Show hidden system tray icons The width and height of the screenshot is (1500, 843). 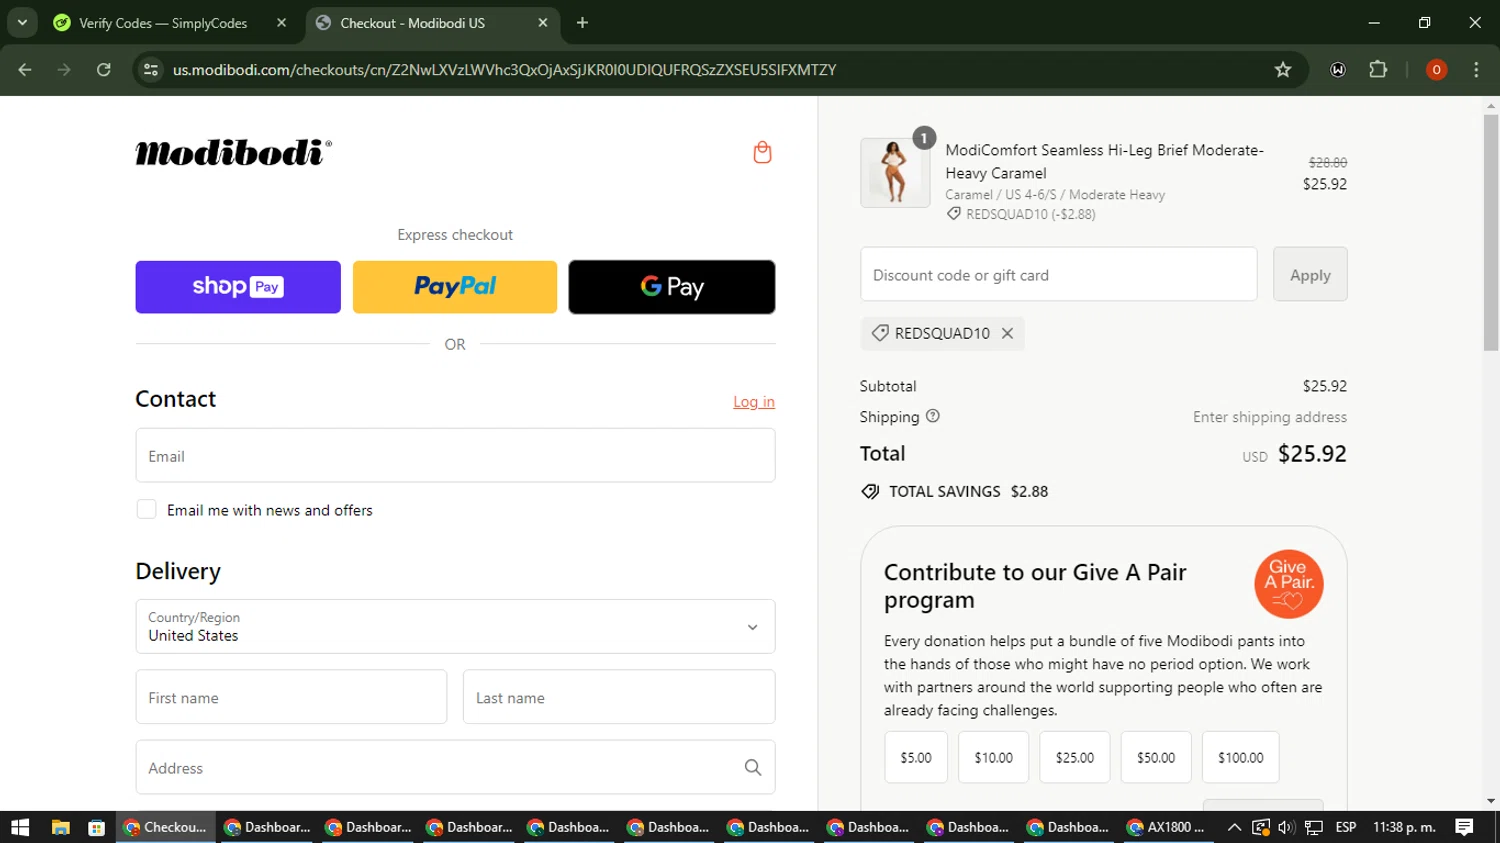click(x=1234, y=827)
